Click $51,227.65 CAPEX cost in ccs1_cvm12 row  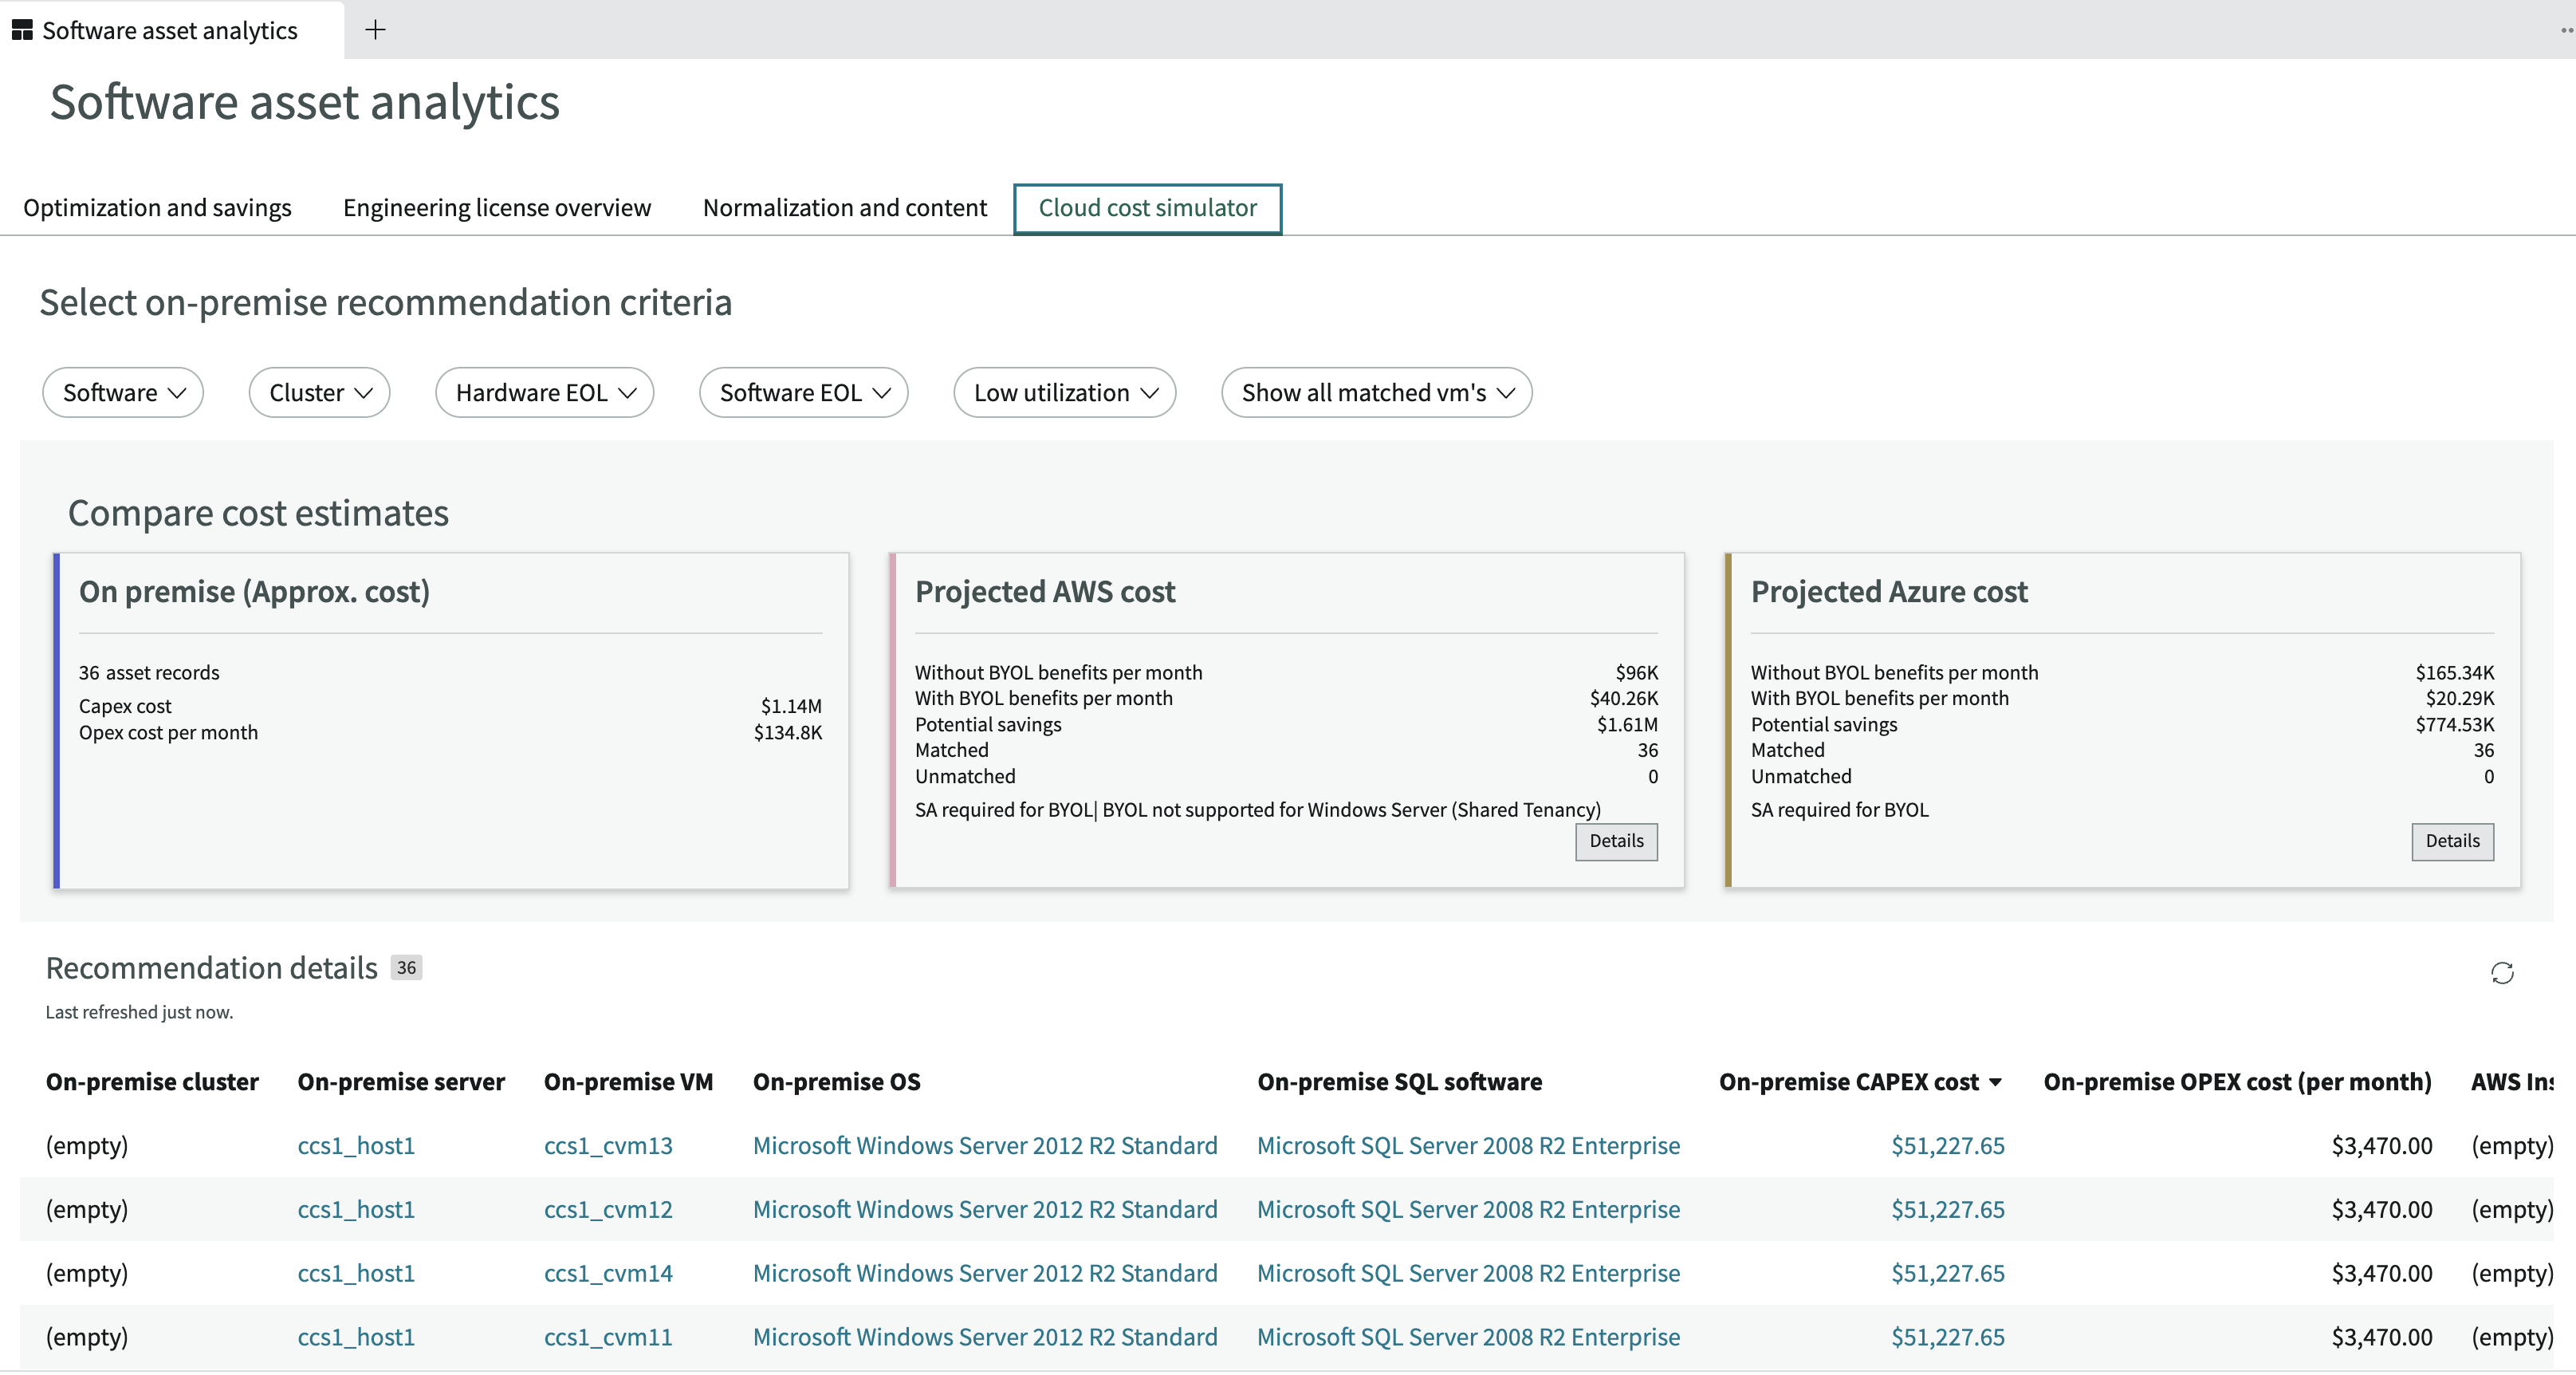click(x=1947, y=1209)
